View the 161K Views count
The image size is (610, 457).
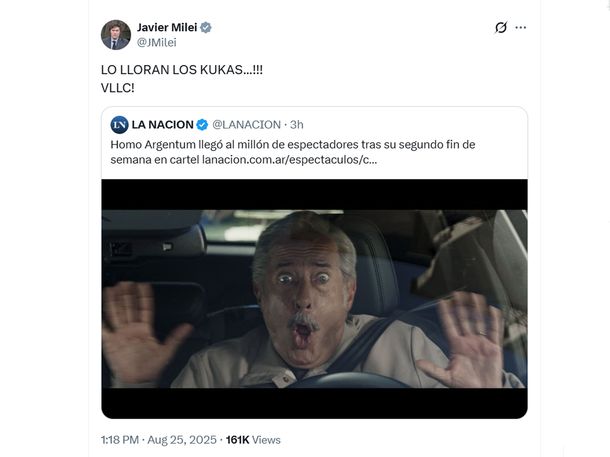[x=253, y=440]
